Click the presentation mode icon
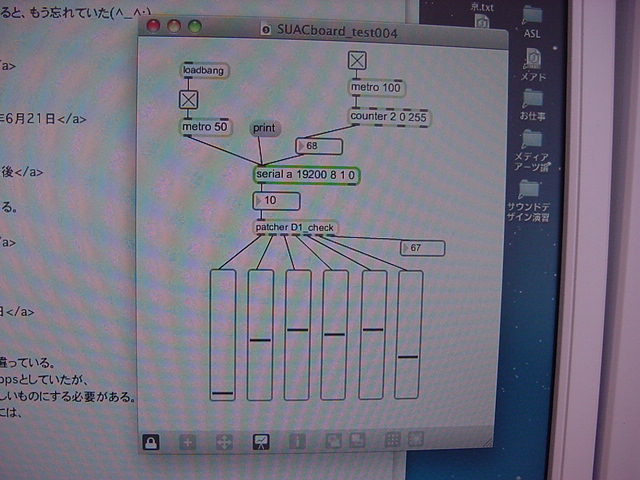The image size is (640, 480). coord(261,442)
